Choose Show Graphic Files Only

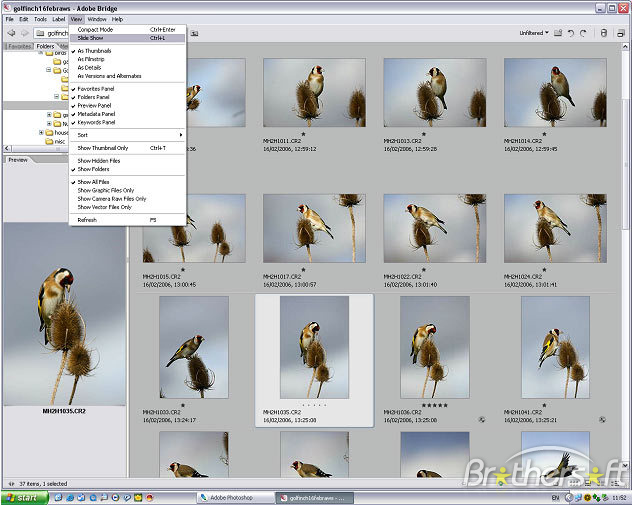tap(127, 190)
